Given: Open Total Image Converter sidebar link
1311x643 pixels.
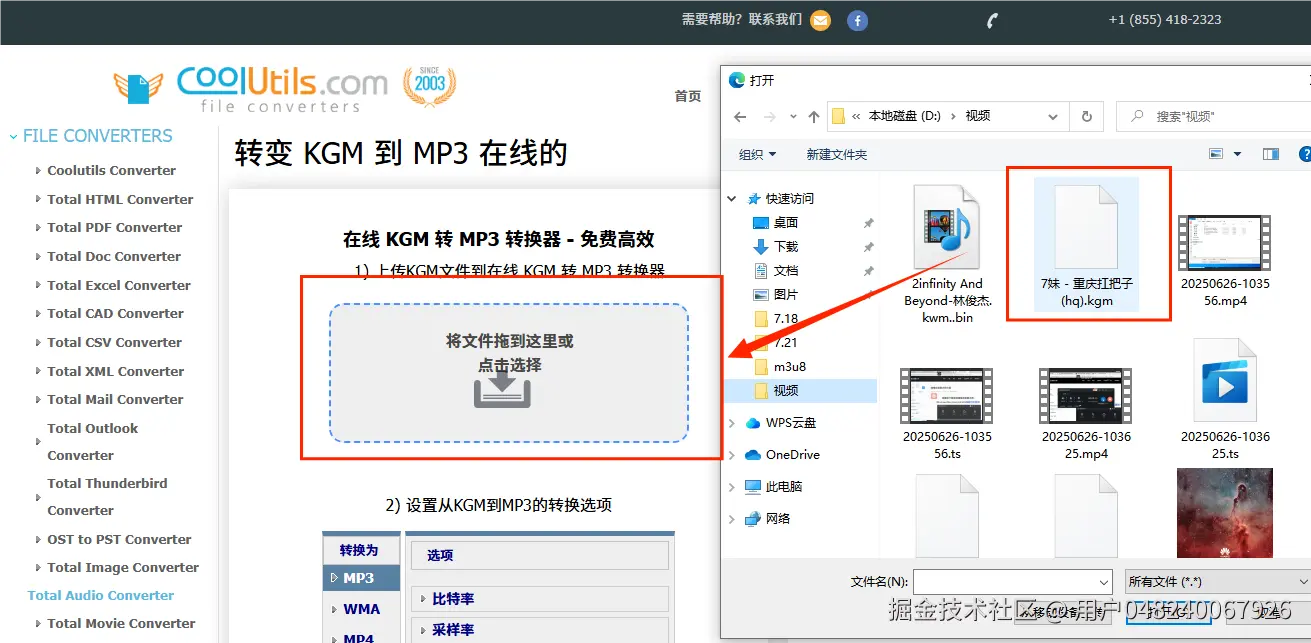Looking at the screenshot, I should [x=123, y=568].
